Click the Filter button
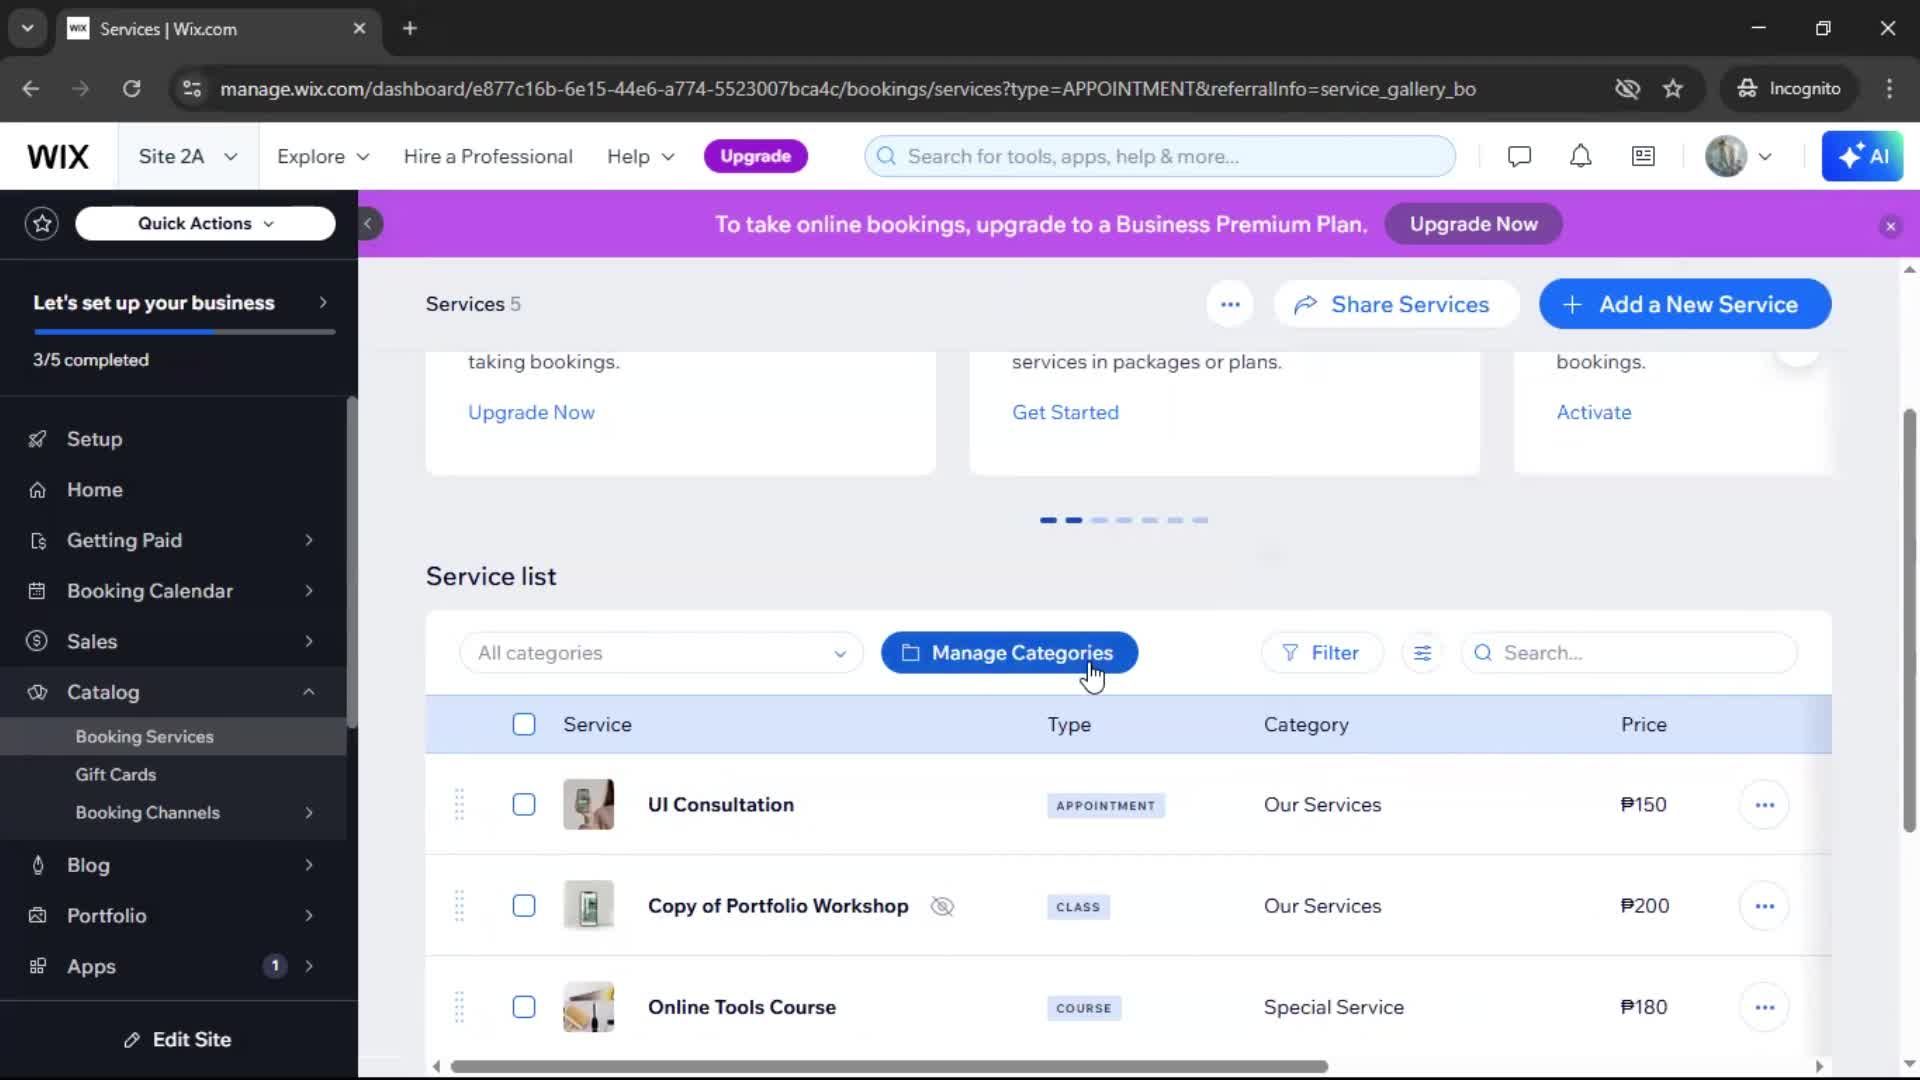This screenshot has height=1080, width=1920. 1322,653
